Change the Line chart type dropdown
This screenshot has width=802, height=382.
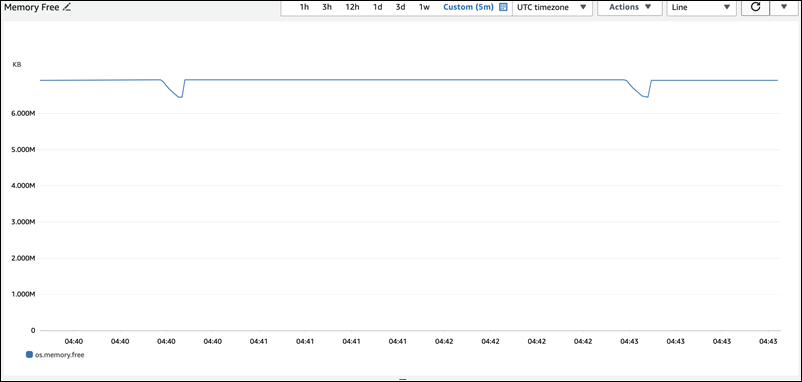[701, 8]
